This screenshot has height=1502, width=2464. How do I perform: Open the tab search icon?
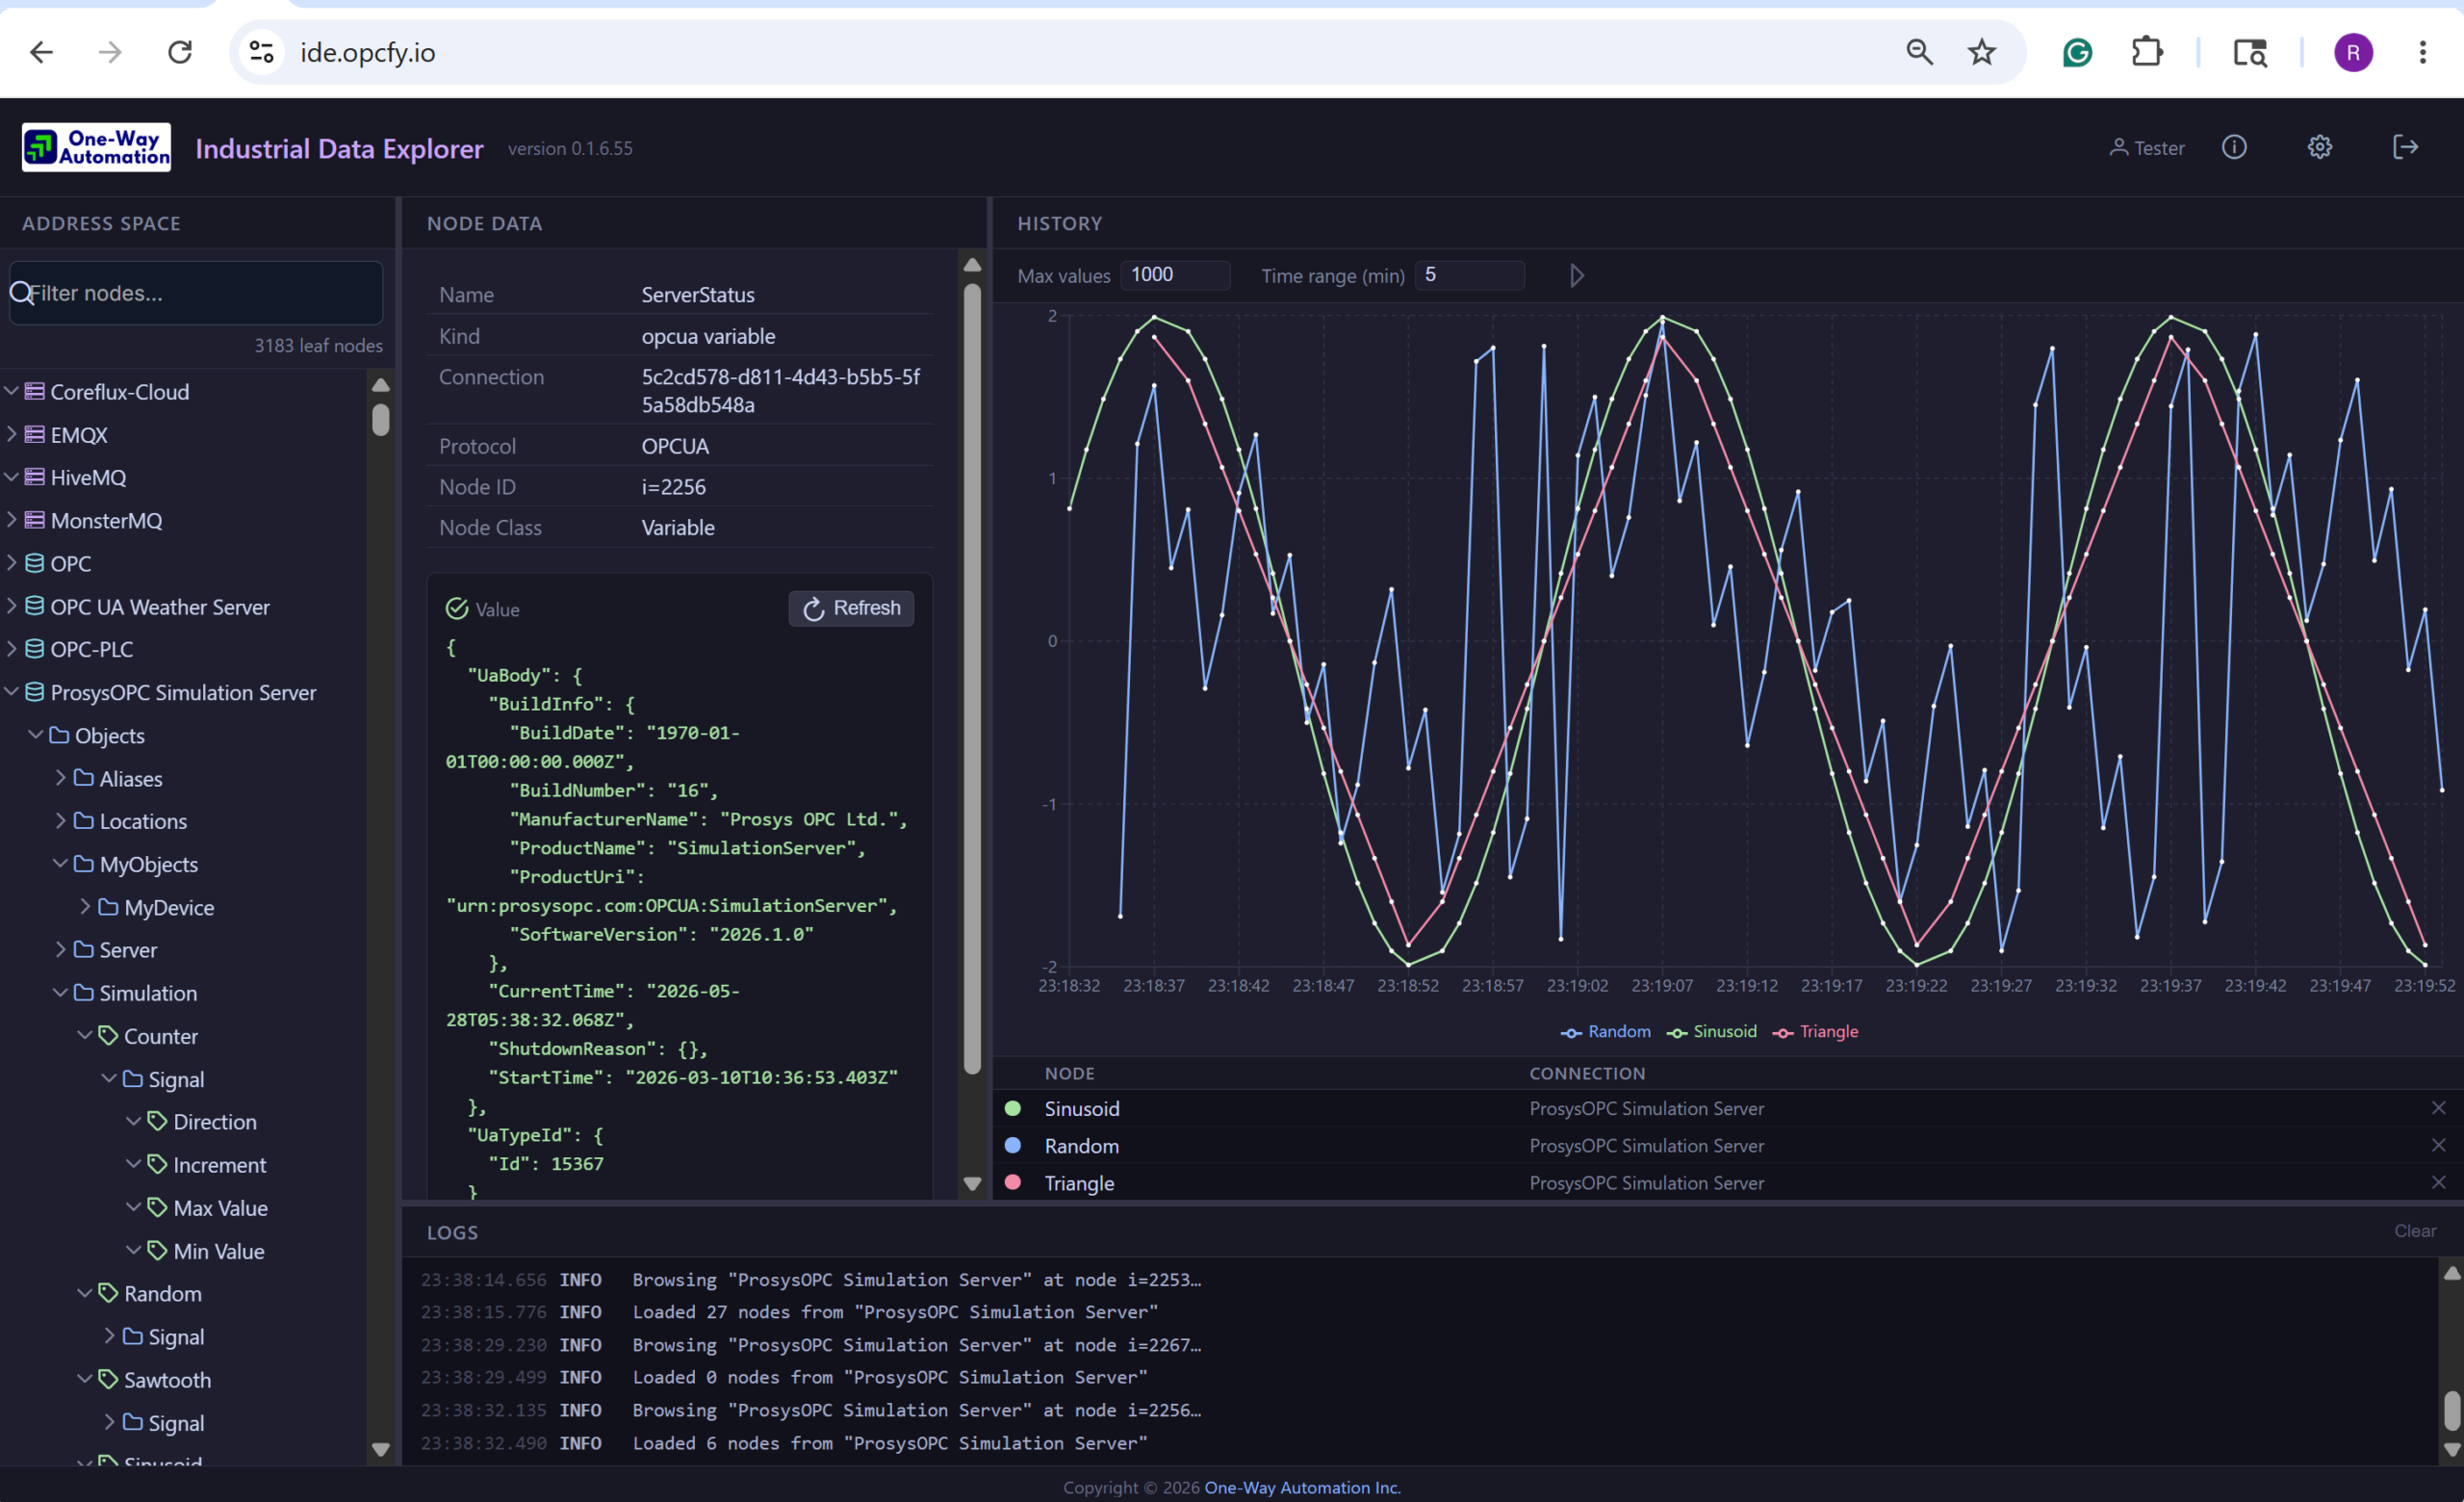[x=2250, y=52]
